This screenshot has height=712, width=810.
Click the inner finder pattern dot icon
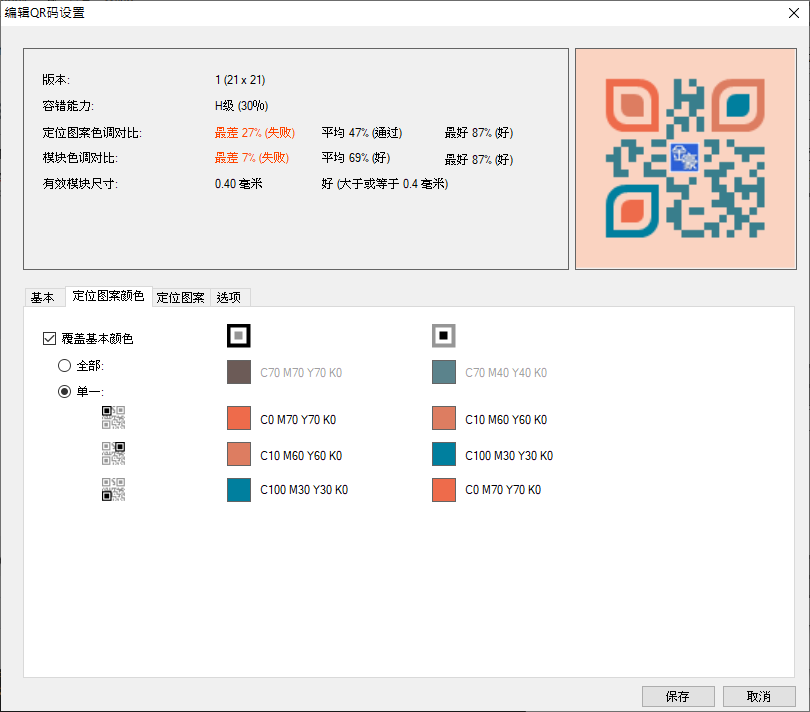(x=444, y=336)
